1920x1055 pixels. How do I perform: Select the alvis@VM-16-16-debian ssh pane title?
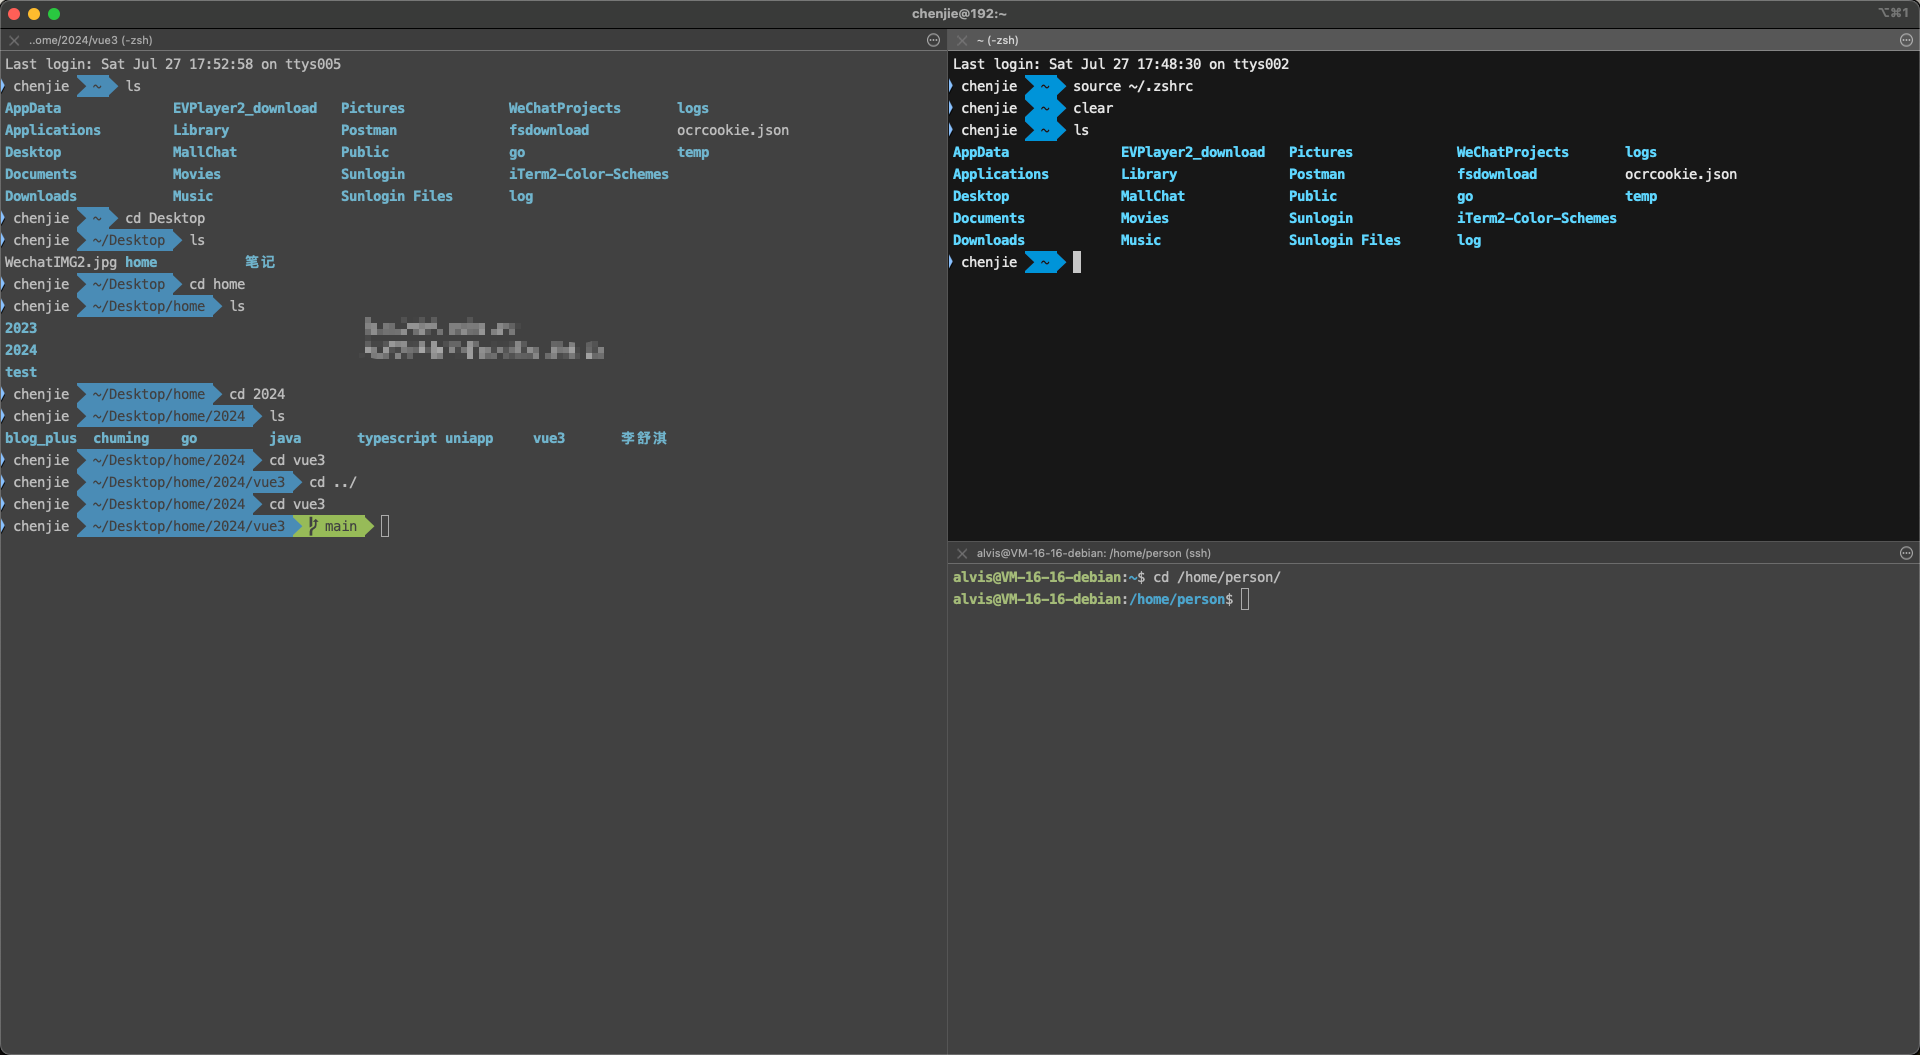click(x=1093, y=553)
